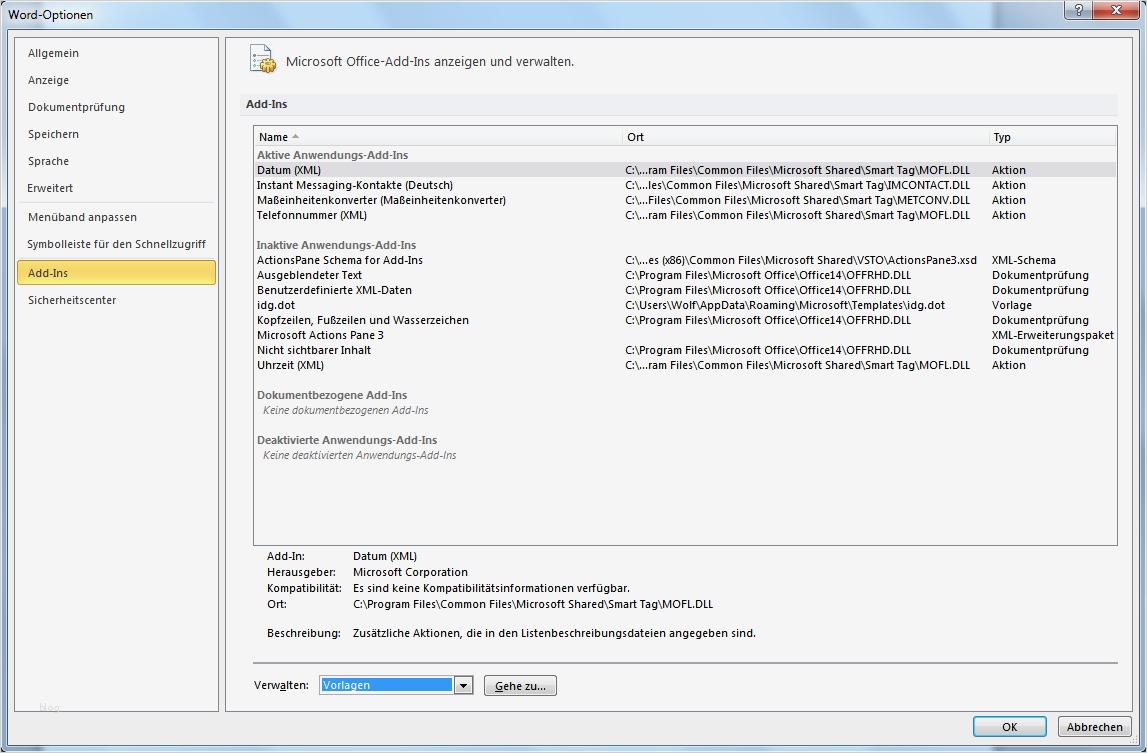Click the Add-Ins puzzle icon at the top

pos(262,59)
